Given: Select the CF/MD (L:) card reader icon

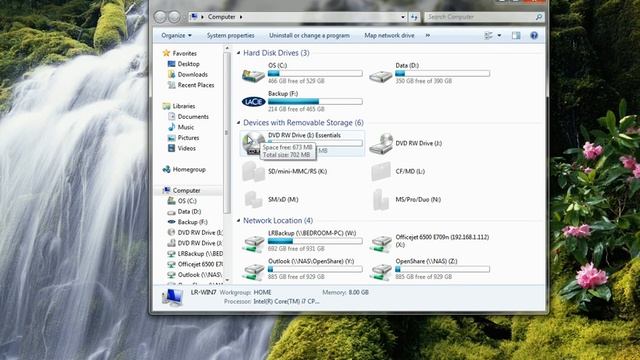Looking at the screenshot, I should tap(381, 171).
